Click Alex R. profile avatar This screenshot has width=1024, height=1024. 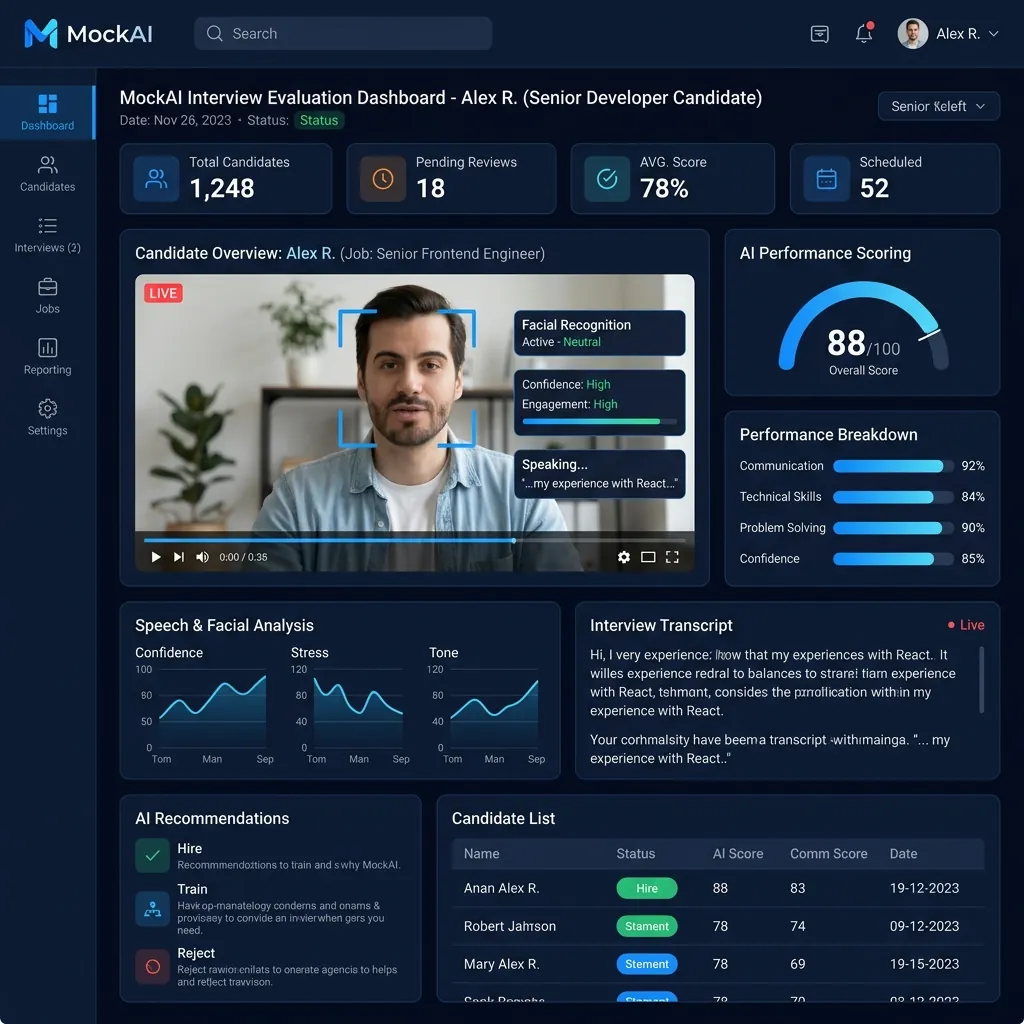912,33
